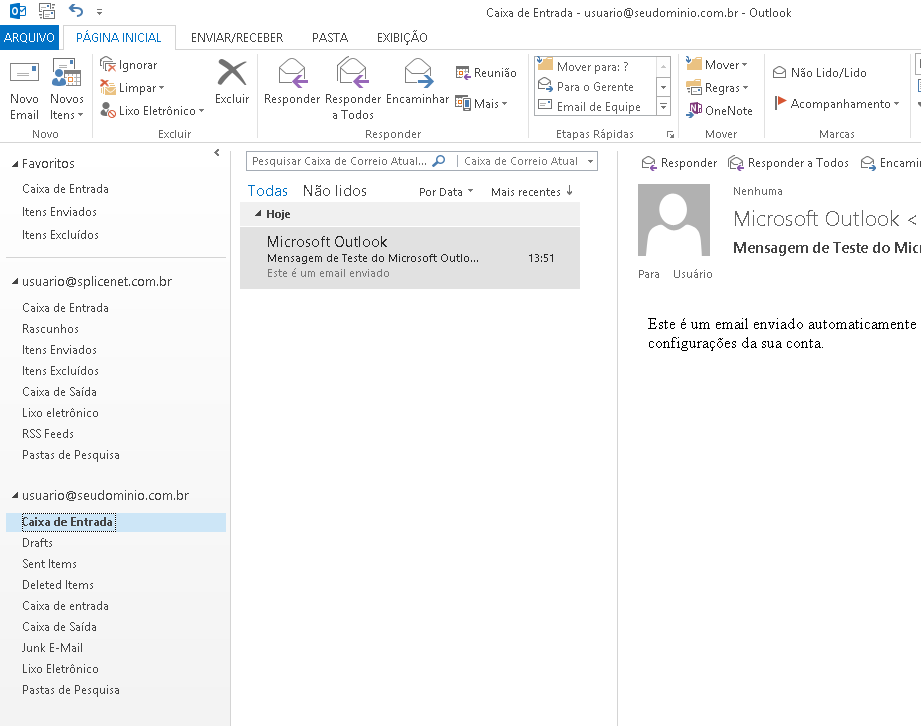Click Responder a Todos ribbon icon

pos(353,75)
